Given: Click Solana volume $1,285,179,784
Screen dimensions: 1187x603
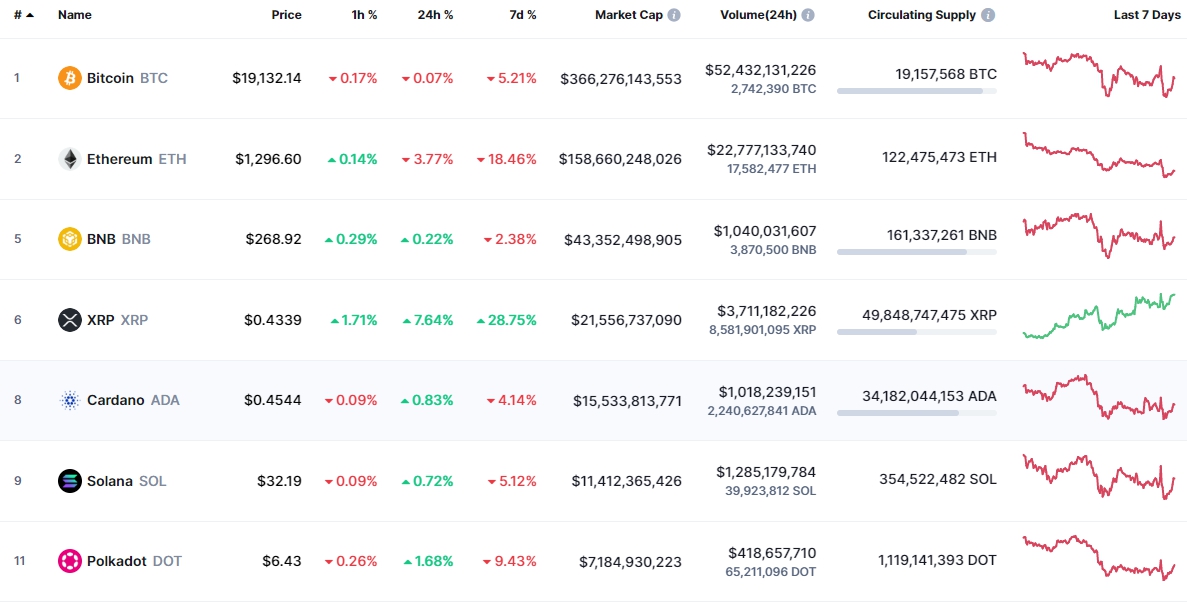Looking at the screenshot, I should 766,473.
